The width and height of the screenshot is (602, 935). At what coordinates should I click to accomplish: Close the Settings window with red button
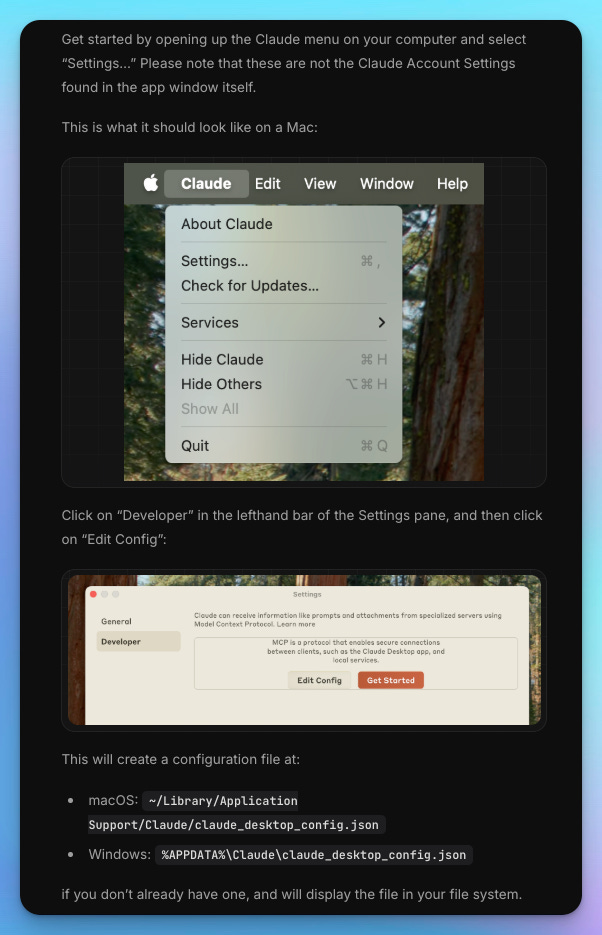[93, 595]
